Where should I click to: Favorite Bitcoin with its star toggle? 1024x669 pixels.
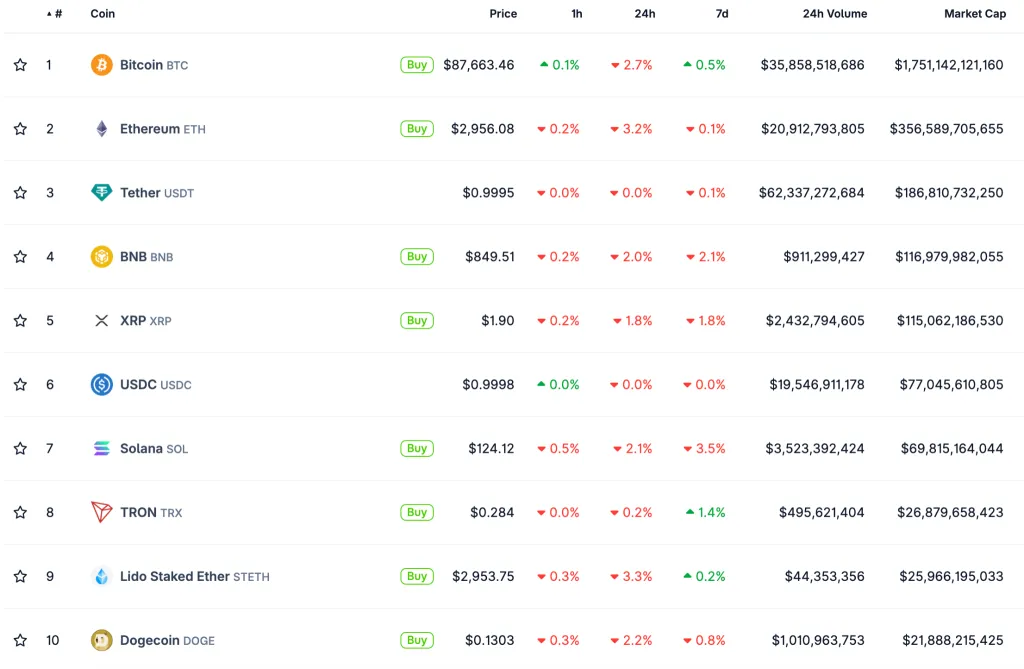click(20, 65)
